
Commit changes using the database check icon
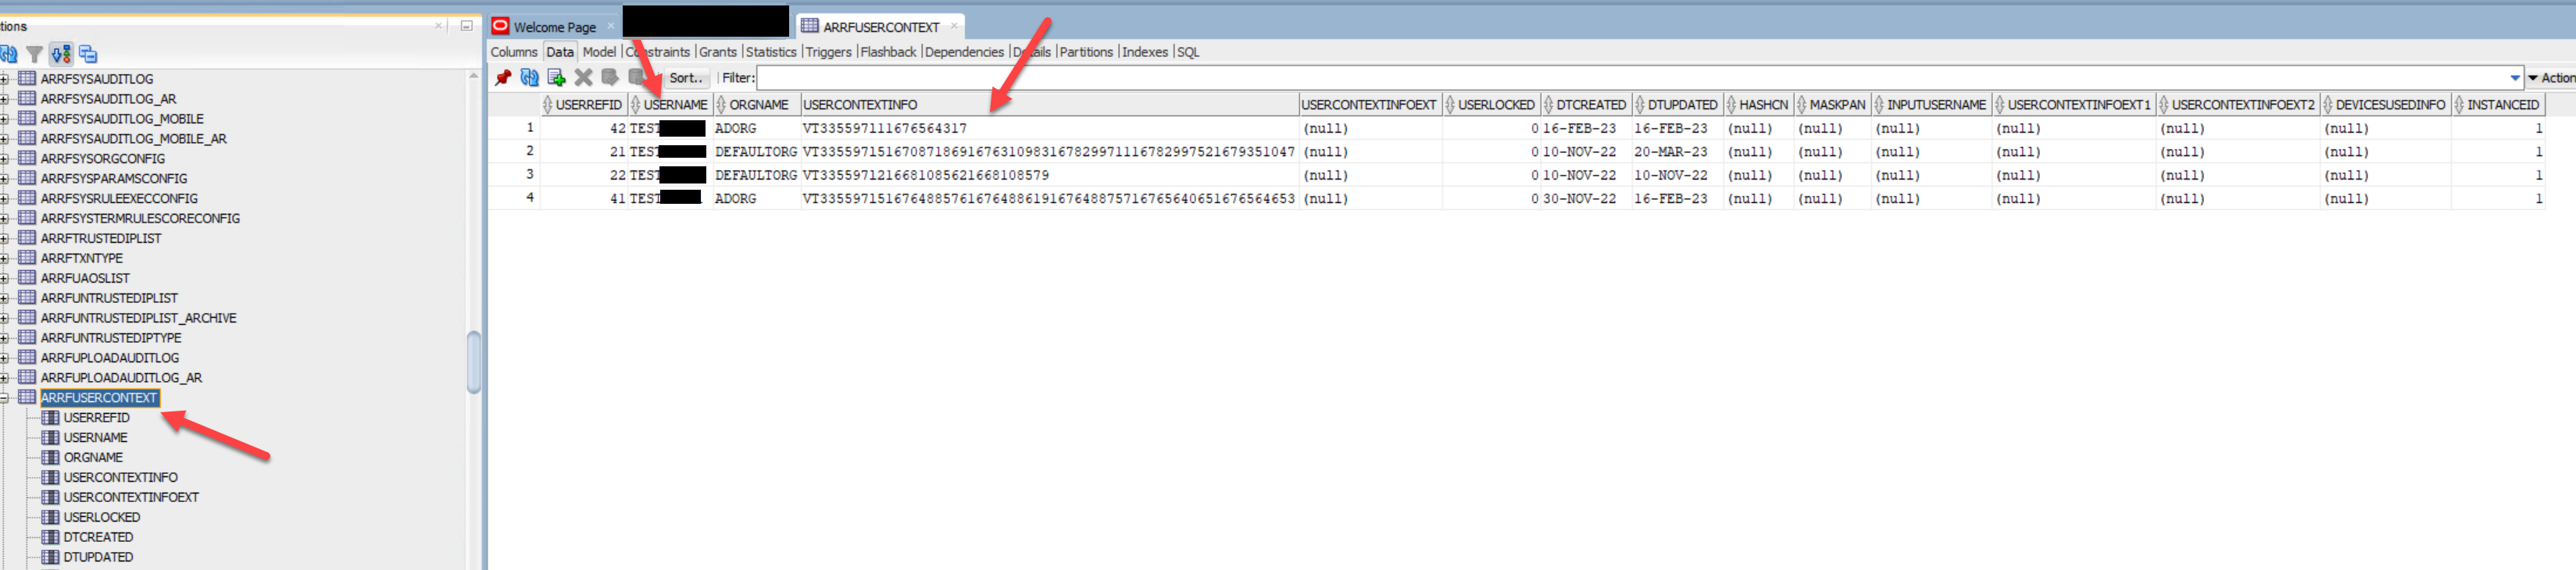coord(610,78)
